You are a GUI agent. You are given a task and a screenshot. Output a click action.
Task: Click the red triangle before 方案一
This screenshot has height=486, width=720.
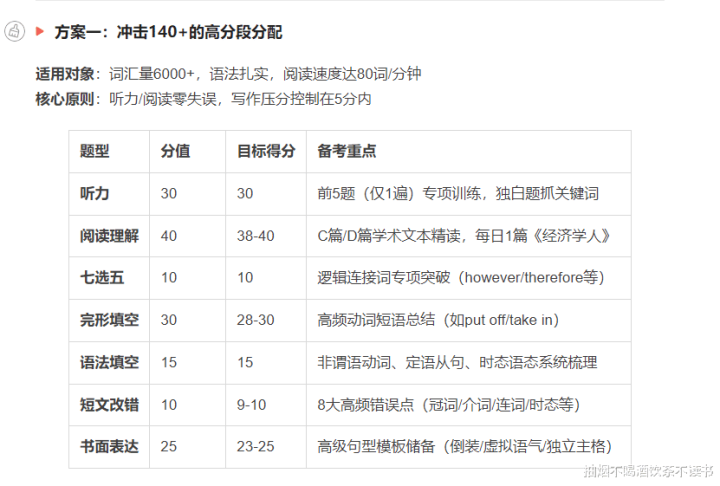point(40,31)
